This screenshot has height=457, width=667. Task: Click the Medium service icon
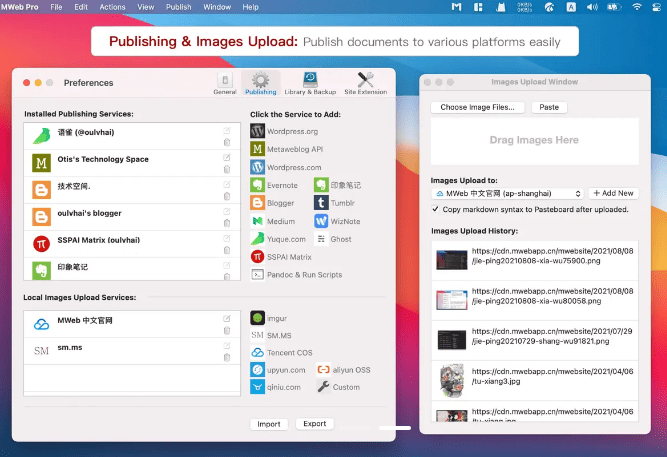[x=257, y=221]
